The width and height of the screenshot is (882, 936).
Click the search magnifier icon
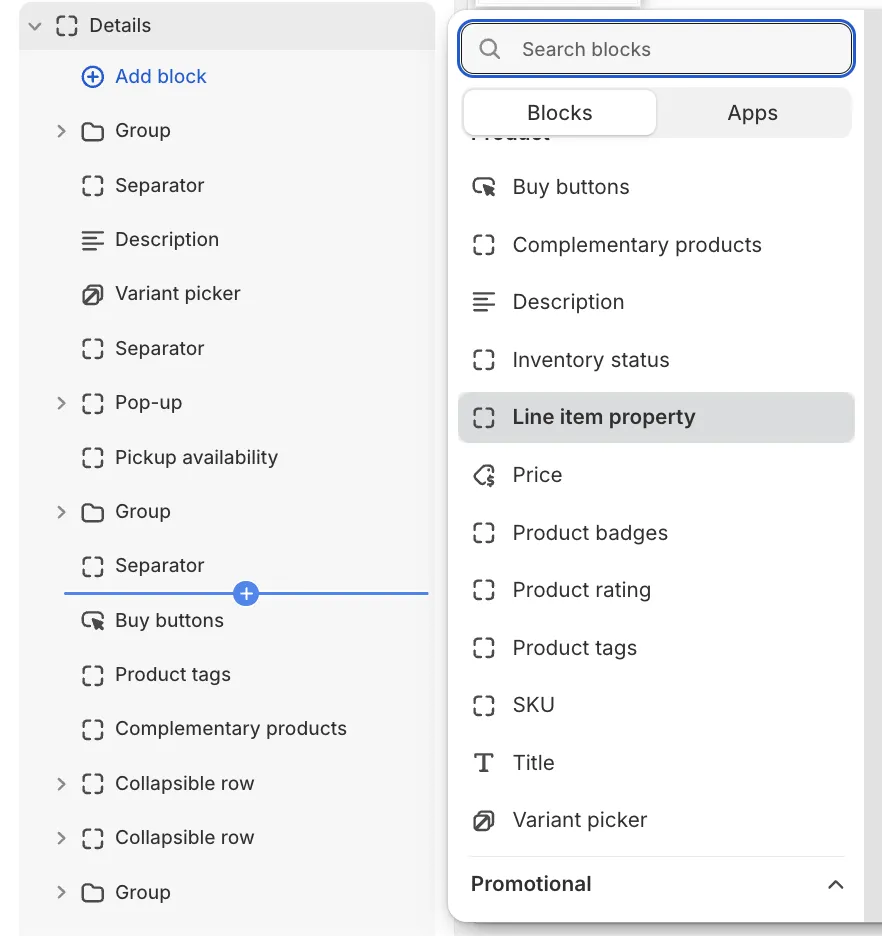click(490, 49)
